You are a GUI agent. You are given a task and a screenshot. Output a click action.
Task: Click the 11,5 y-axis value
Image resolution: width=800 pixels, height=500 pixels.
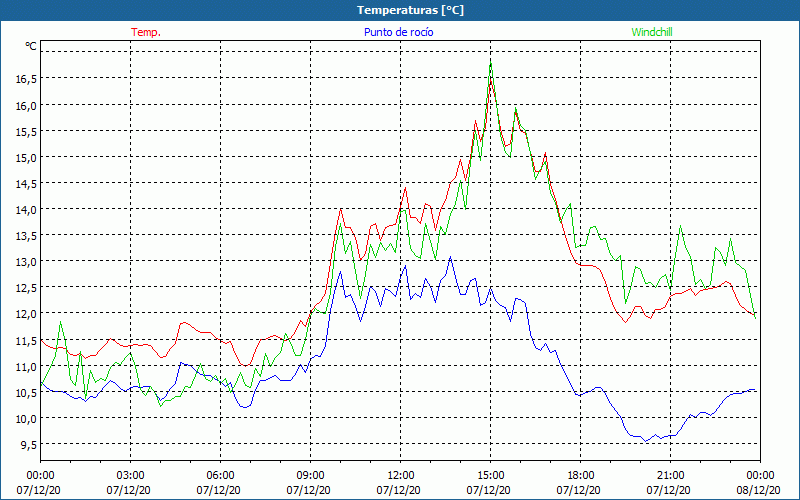point(26,340)
